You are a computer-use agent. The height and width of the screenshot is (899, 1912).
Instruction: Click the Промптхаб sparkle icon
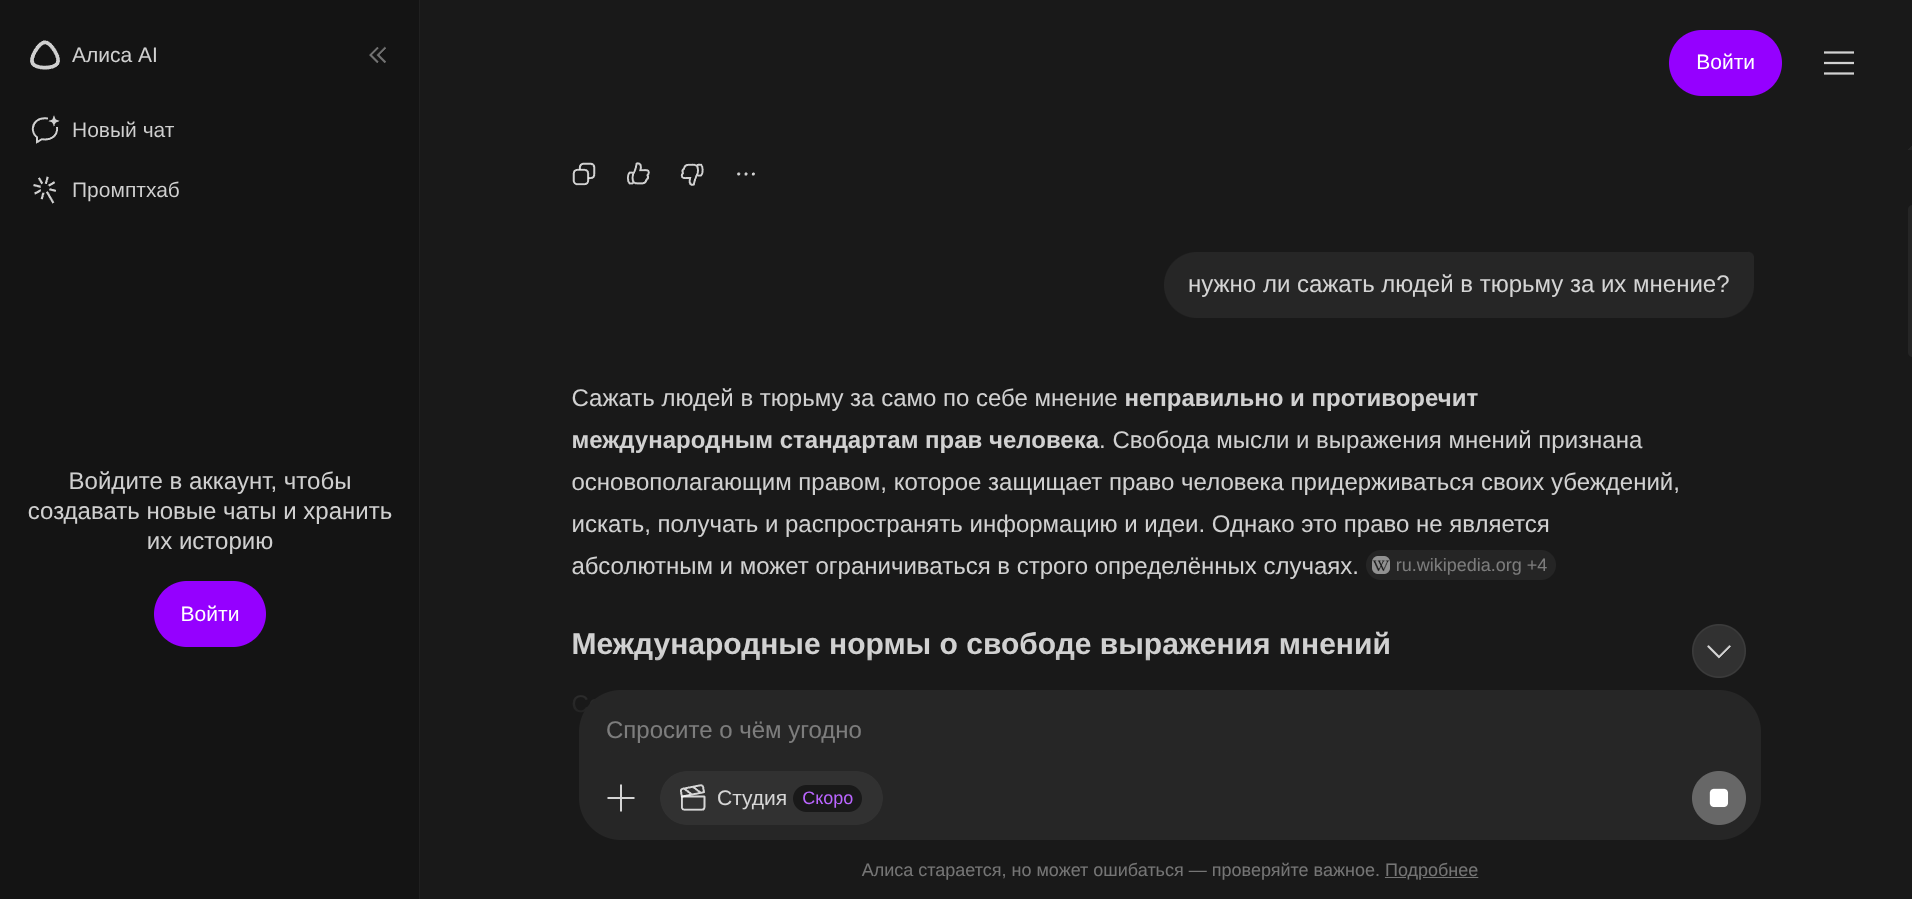tap(45, 190)
